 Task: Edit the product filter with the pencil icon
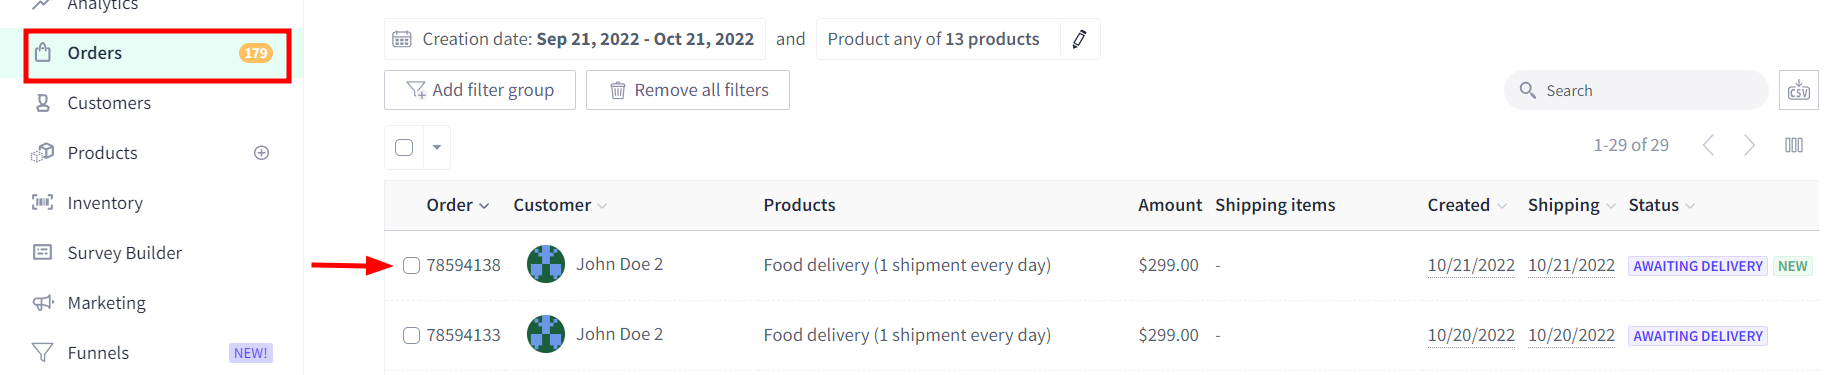click(x=1079, y=39)
